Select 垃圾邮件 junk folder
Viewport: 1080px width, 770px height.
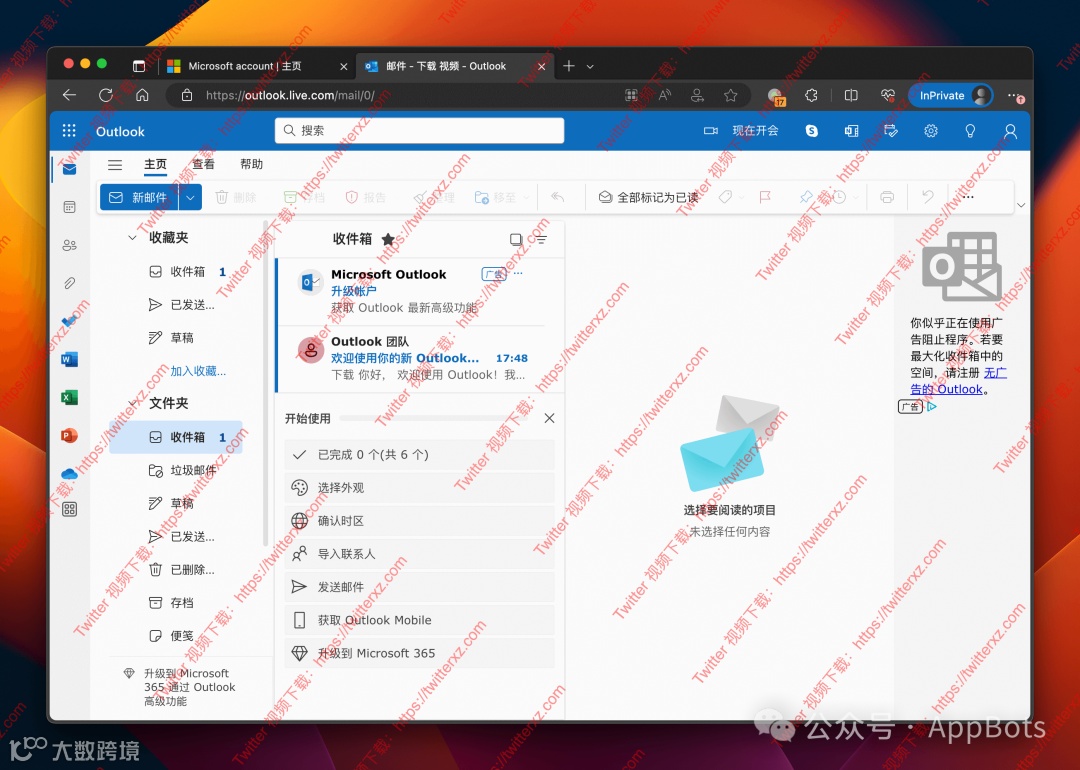pyautogui.click(x=176, y=470)
